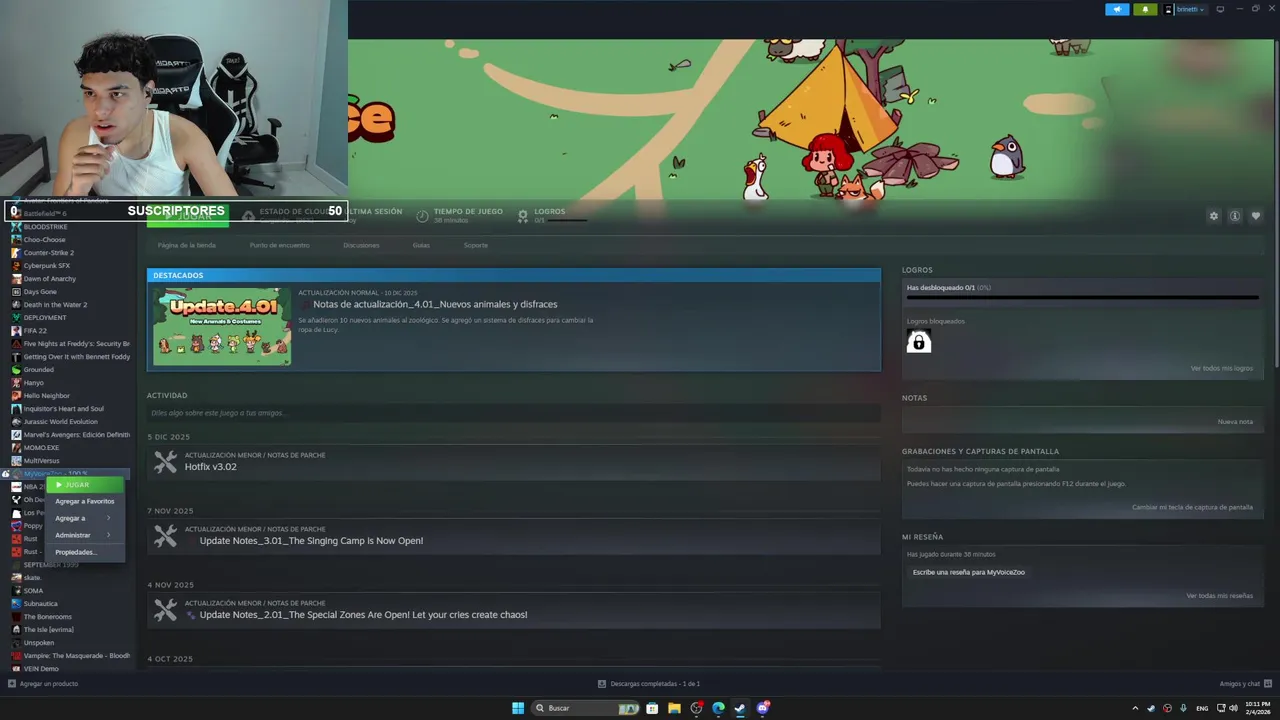Click the activity input field for friends
The width and height of the screenshot is (1280, 720).
pos(513,413)
